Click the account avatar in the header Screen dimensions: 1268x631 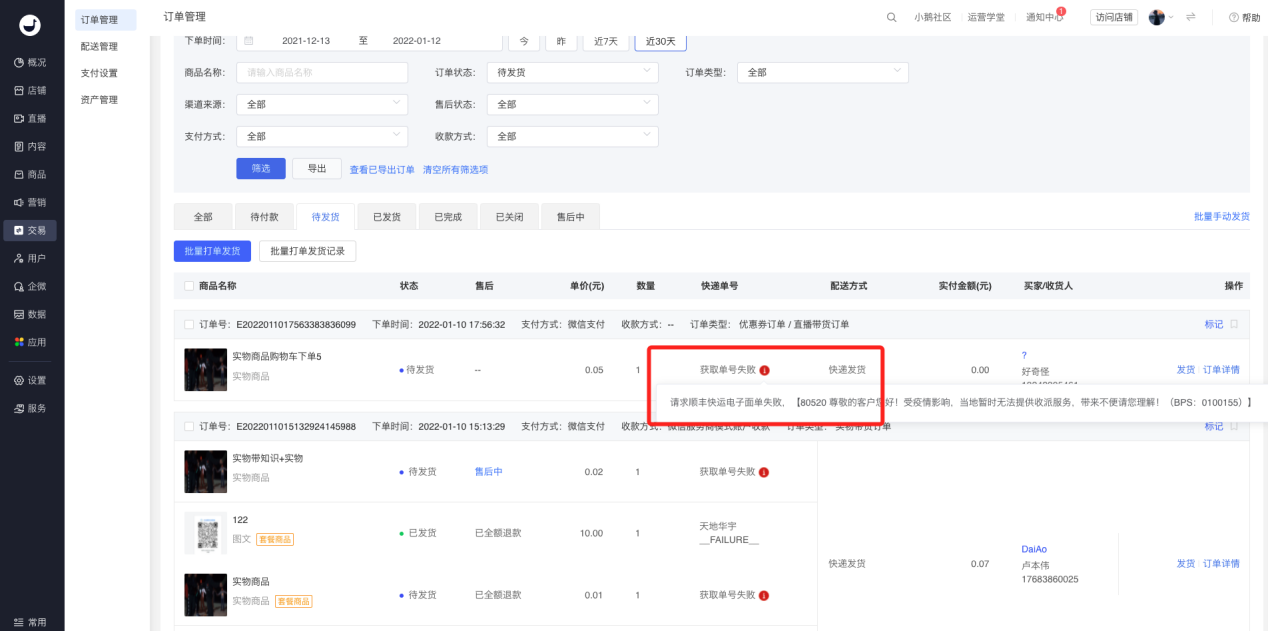tap(1157, 17)
